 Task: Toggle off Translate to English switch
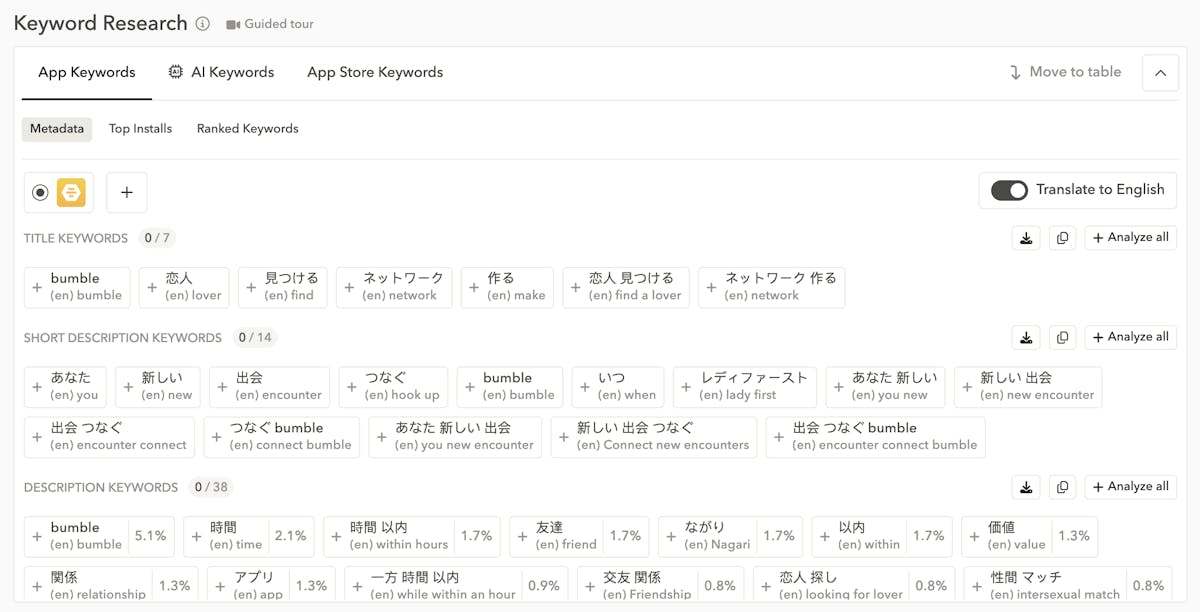tap(1009, 190)
